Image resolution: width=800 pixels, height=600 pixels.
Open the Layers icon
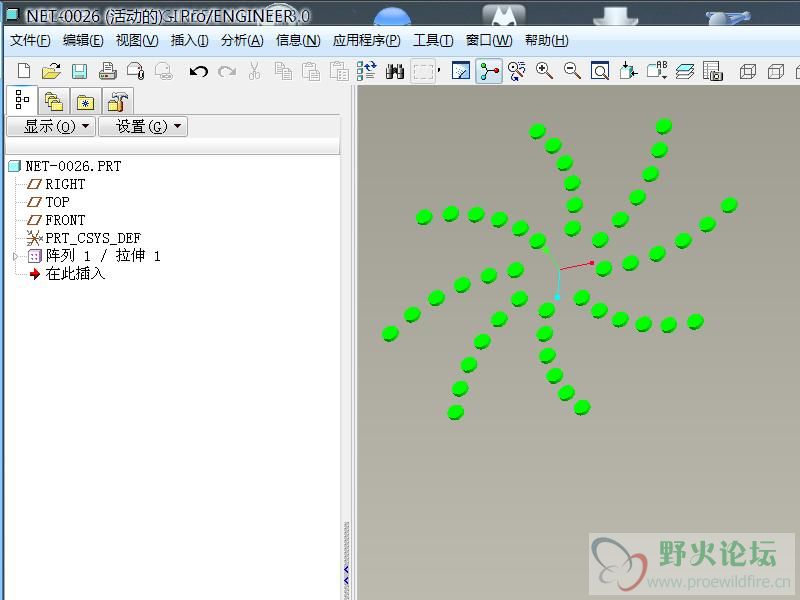click(685, 71)
